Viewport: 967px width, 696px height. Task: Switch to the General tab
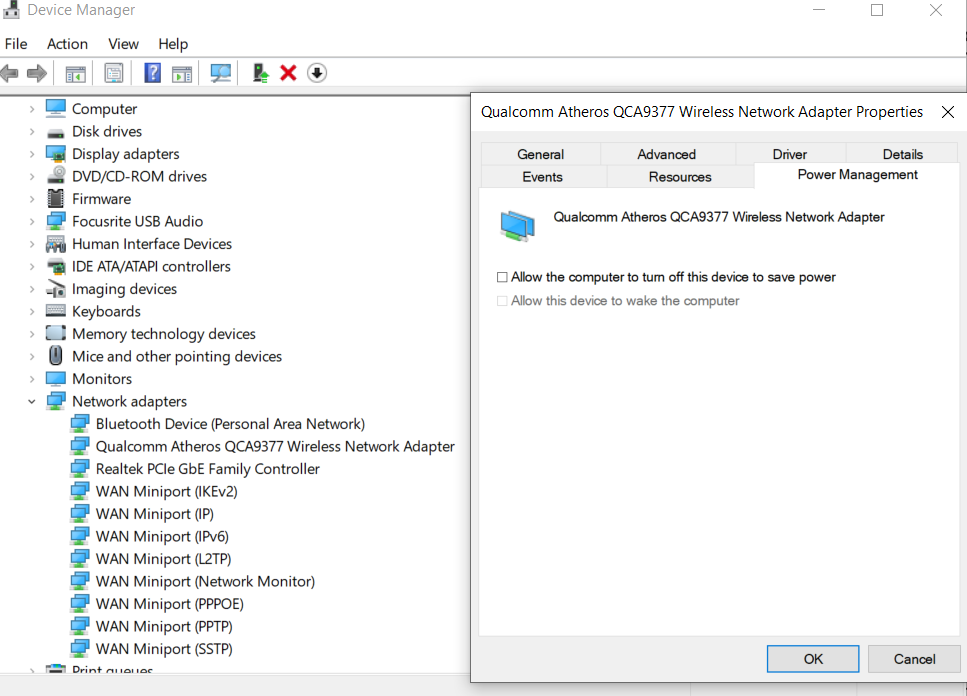coord(540,154)
